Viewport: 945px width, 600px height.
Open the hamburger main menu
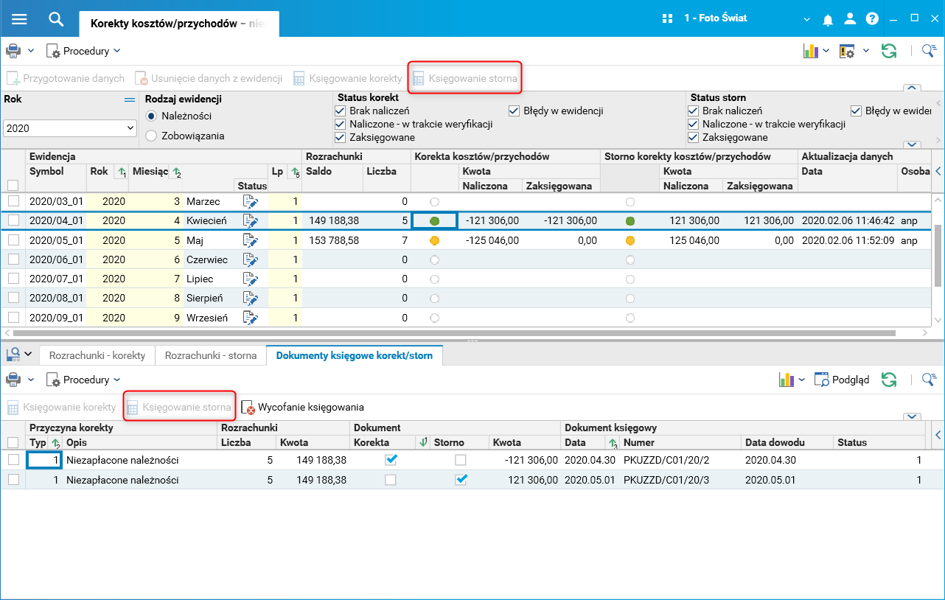[19, 19]
